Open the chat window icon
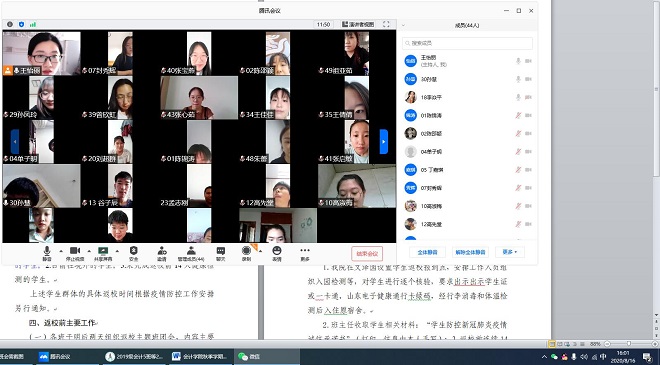The height and width of the screenshot is (365, 660). pyautogui.click(x=221, y=253)
